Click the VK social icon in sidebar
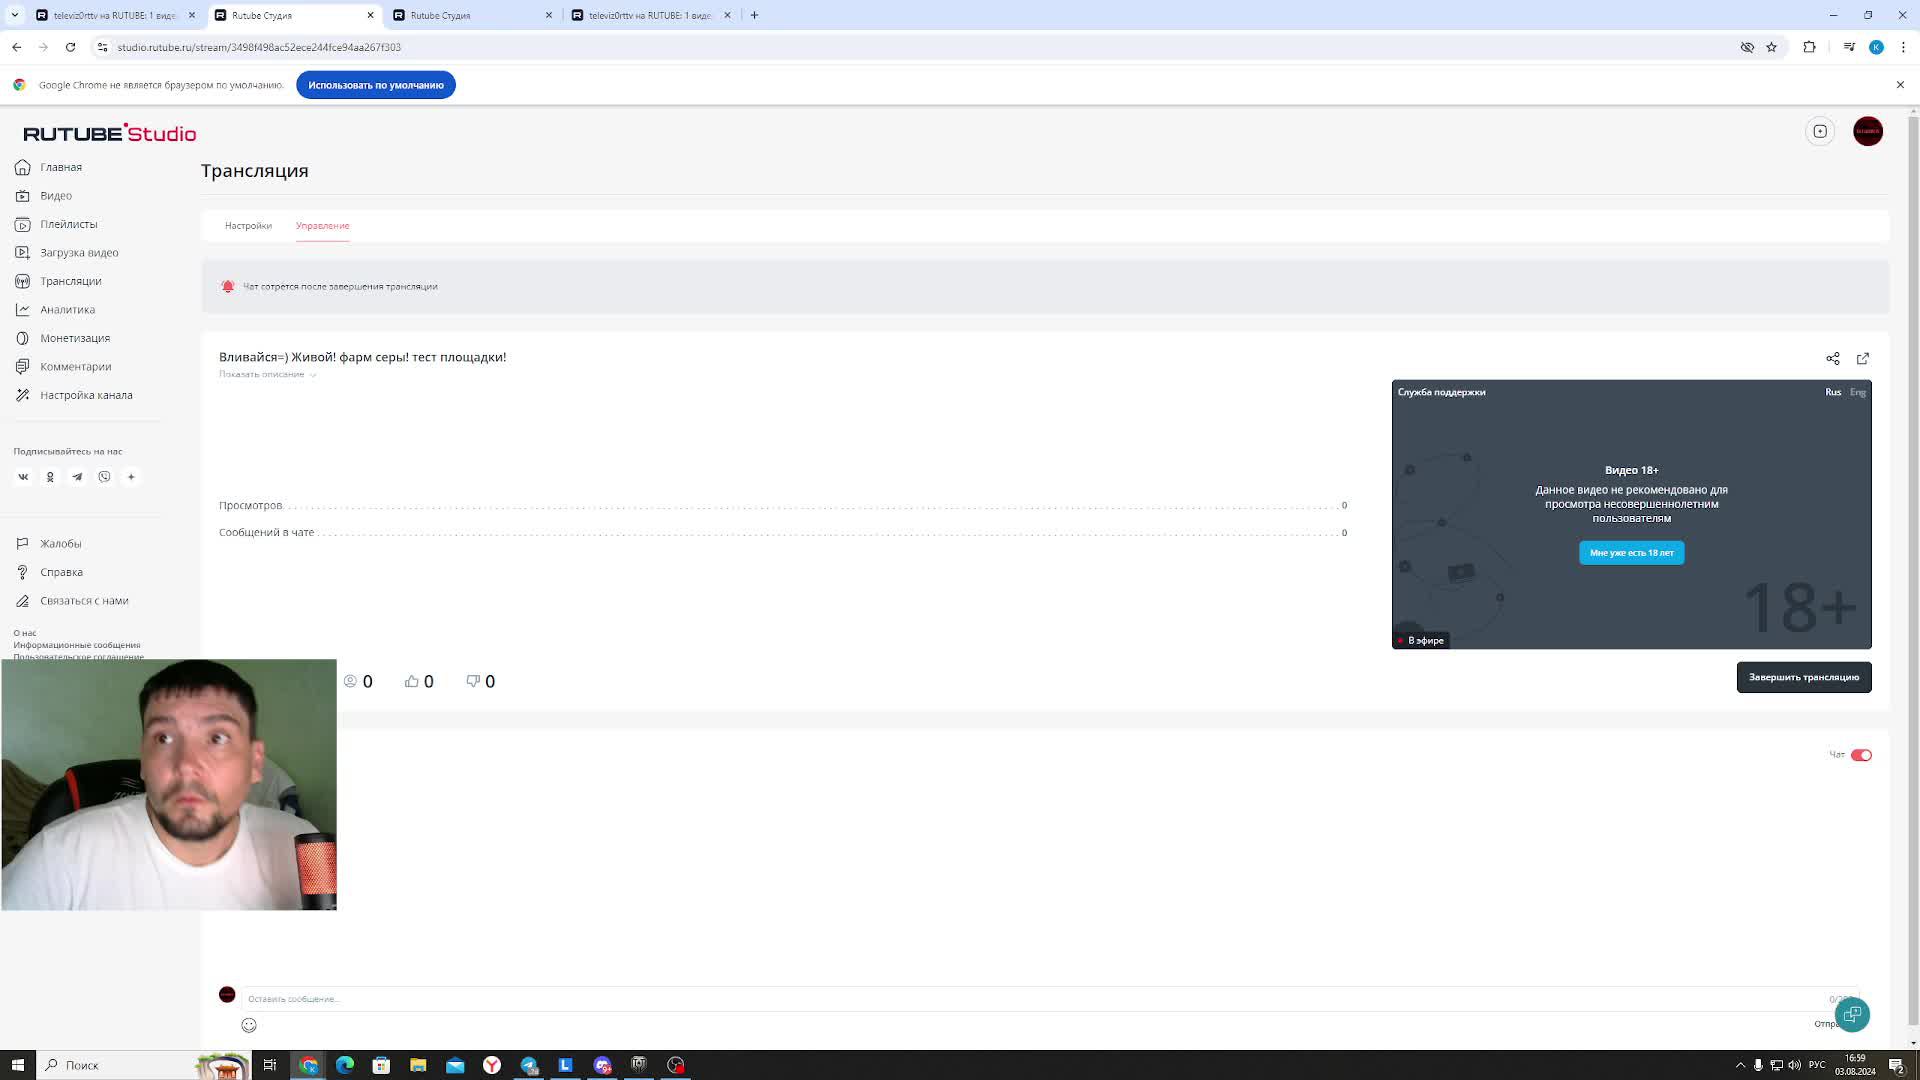1920x1080 pixels. (x=23, y=477)
